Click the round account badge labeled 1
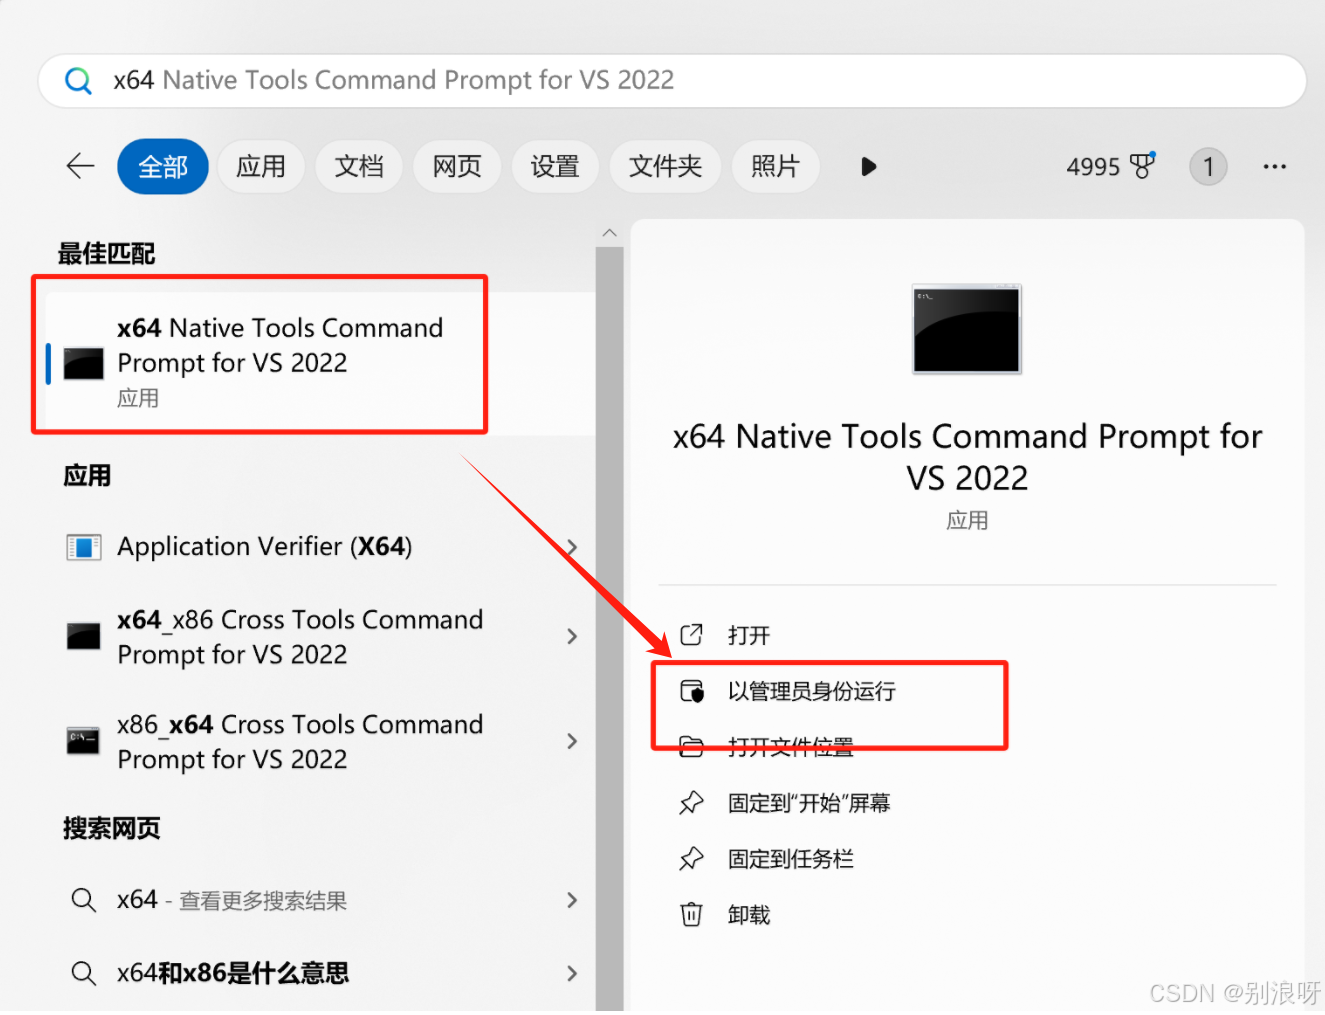 (1208, 166)
